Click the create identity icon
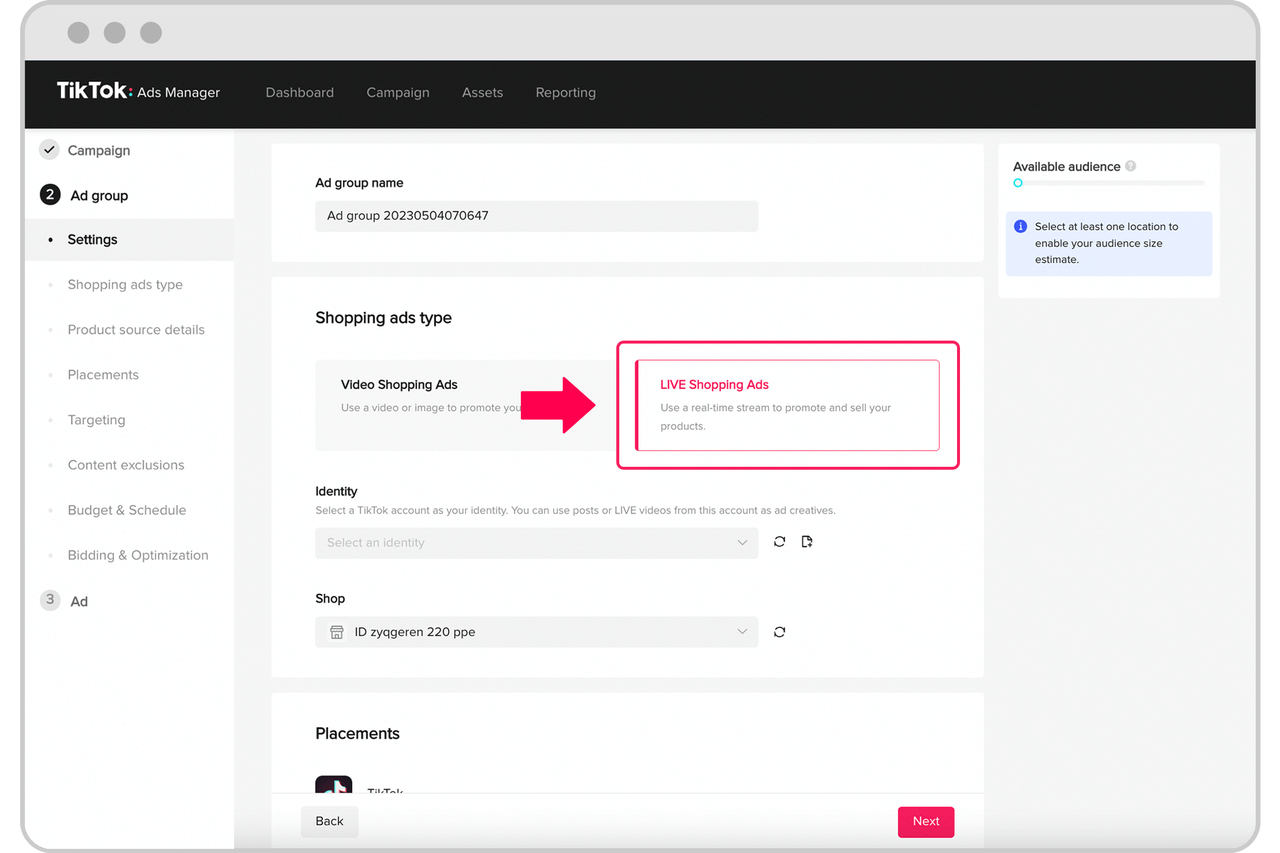 pyautogui.click(x=807, y=542)
